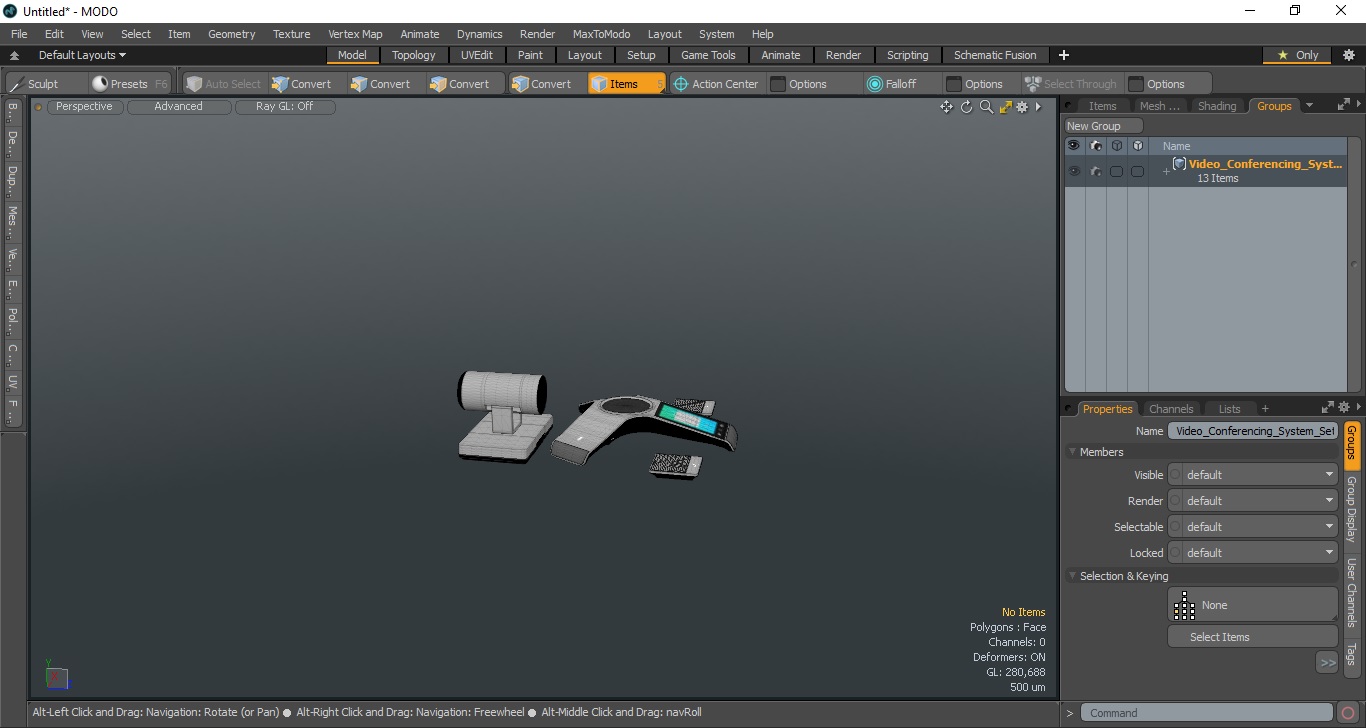1366x728 pixels.
Task: Expand the Video_Conferencing_System group with plus
Action: (x=1165, y=171)
